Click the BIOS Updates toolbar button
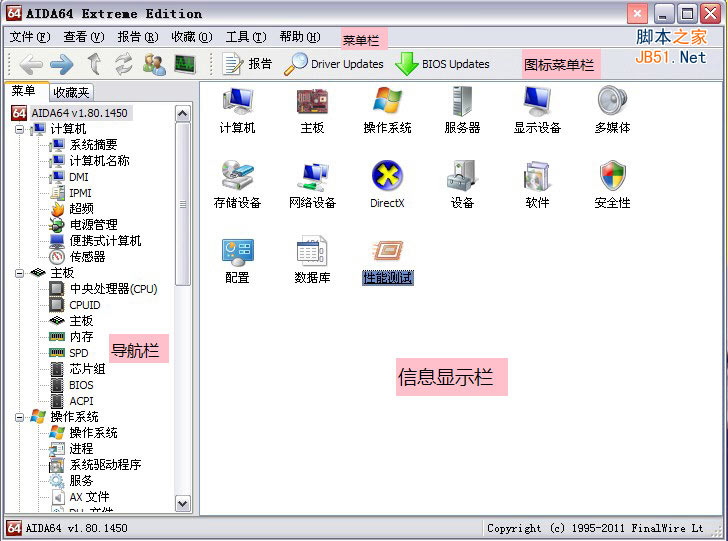Screen dimensions: 728x541 [x=442, y=64]
